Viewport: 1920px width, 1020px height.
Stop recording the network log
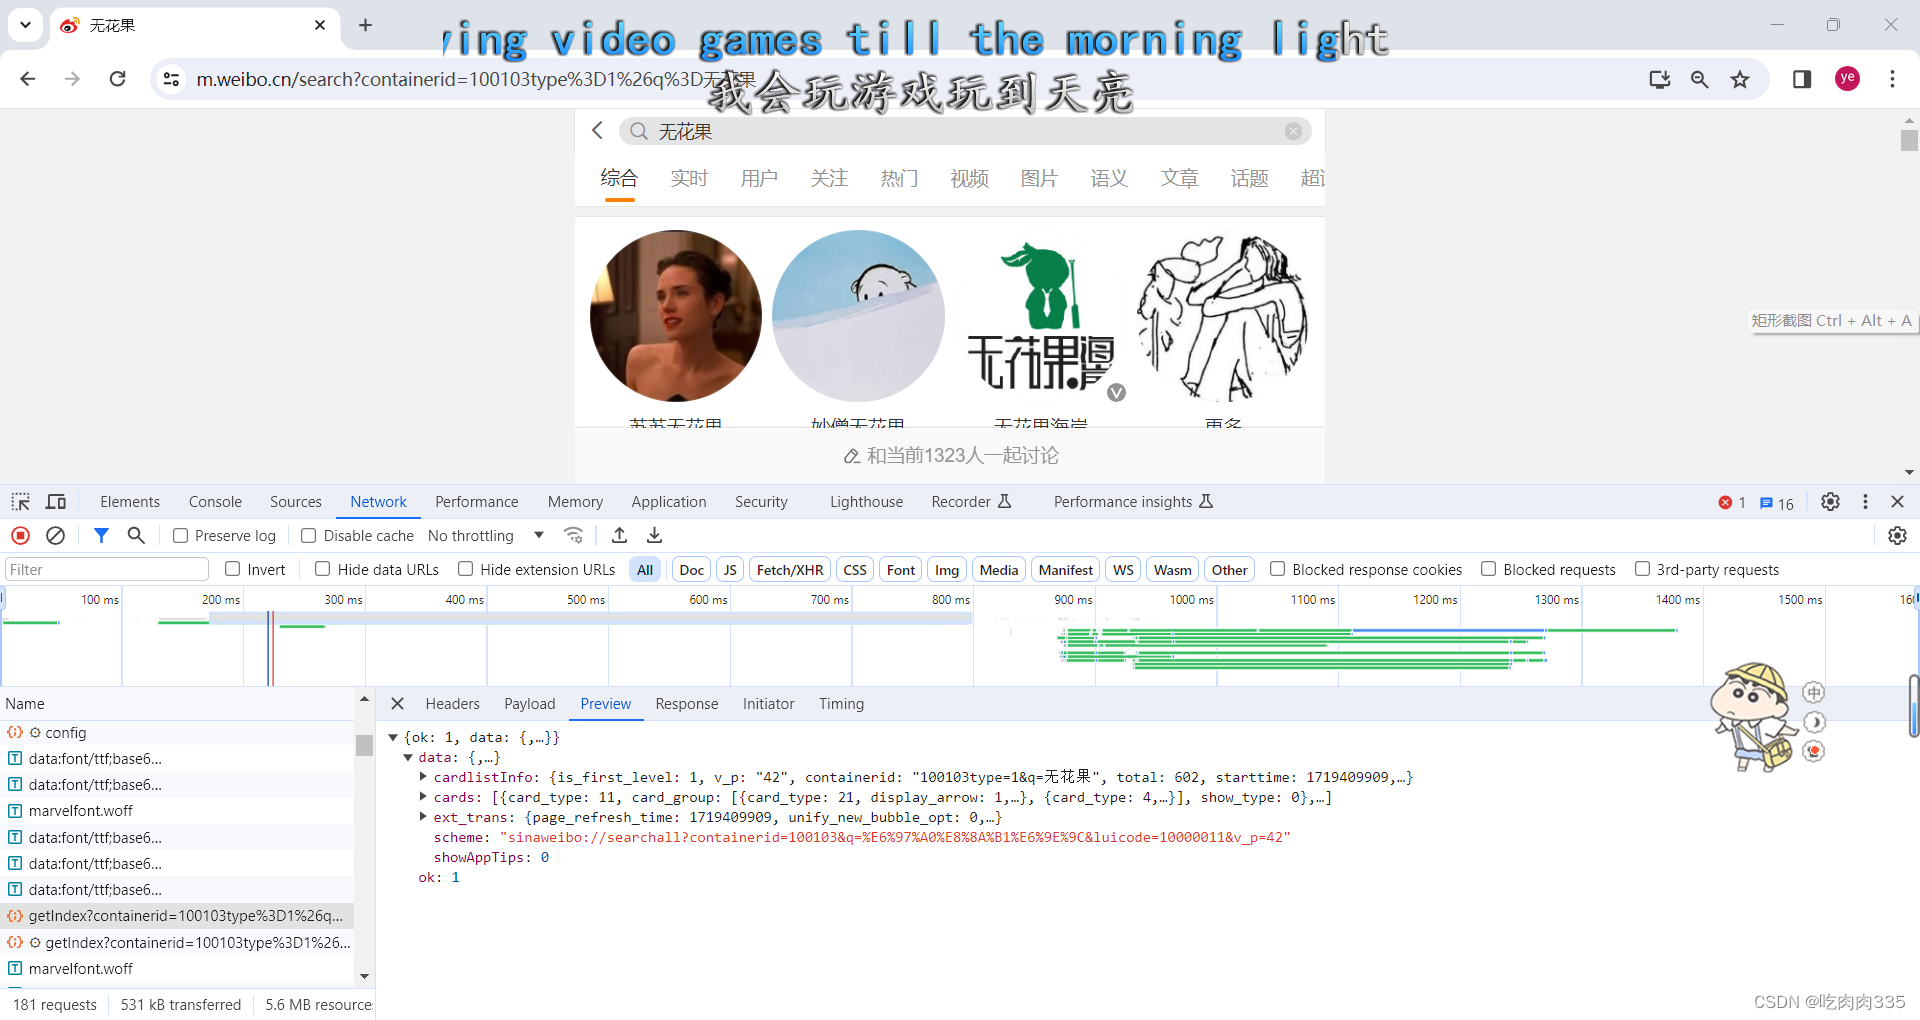[x=20, y=536]
